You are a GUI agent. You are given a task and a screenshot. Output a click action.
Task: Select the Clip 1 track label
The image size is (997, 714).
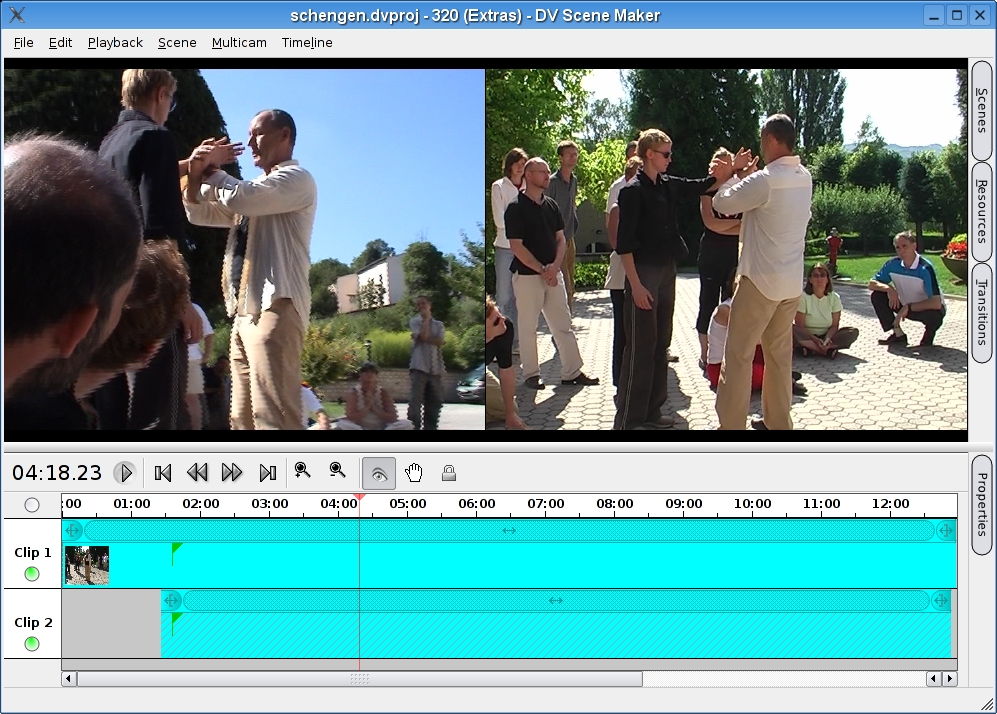(32, 553)
